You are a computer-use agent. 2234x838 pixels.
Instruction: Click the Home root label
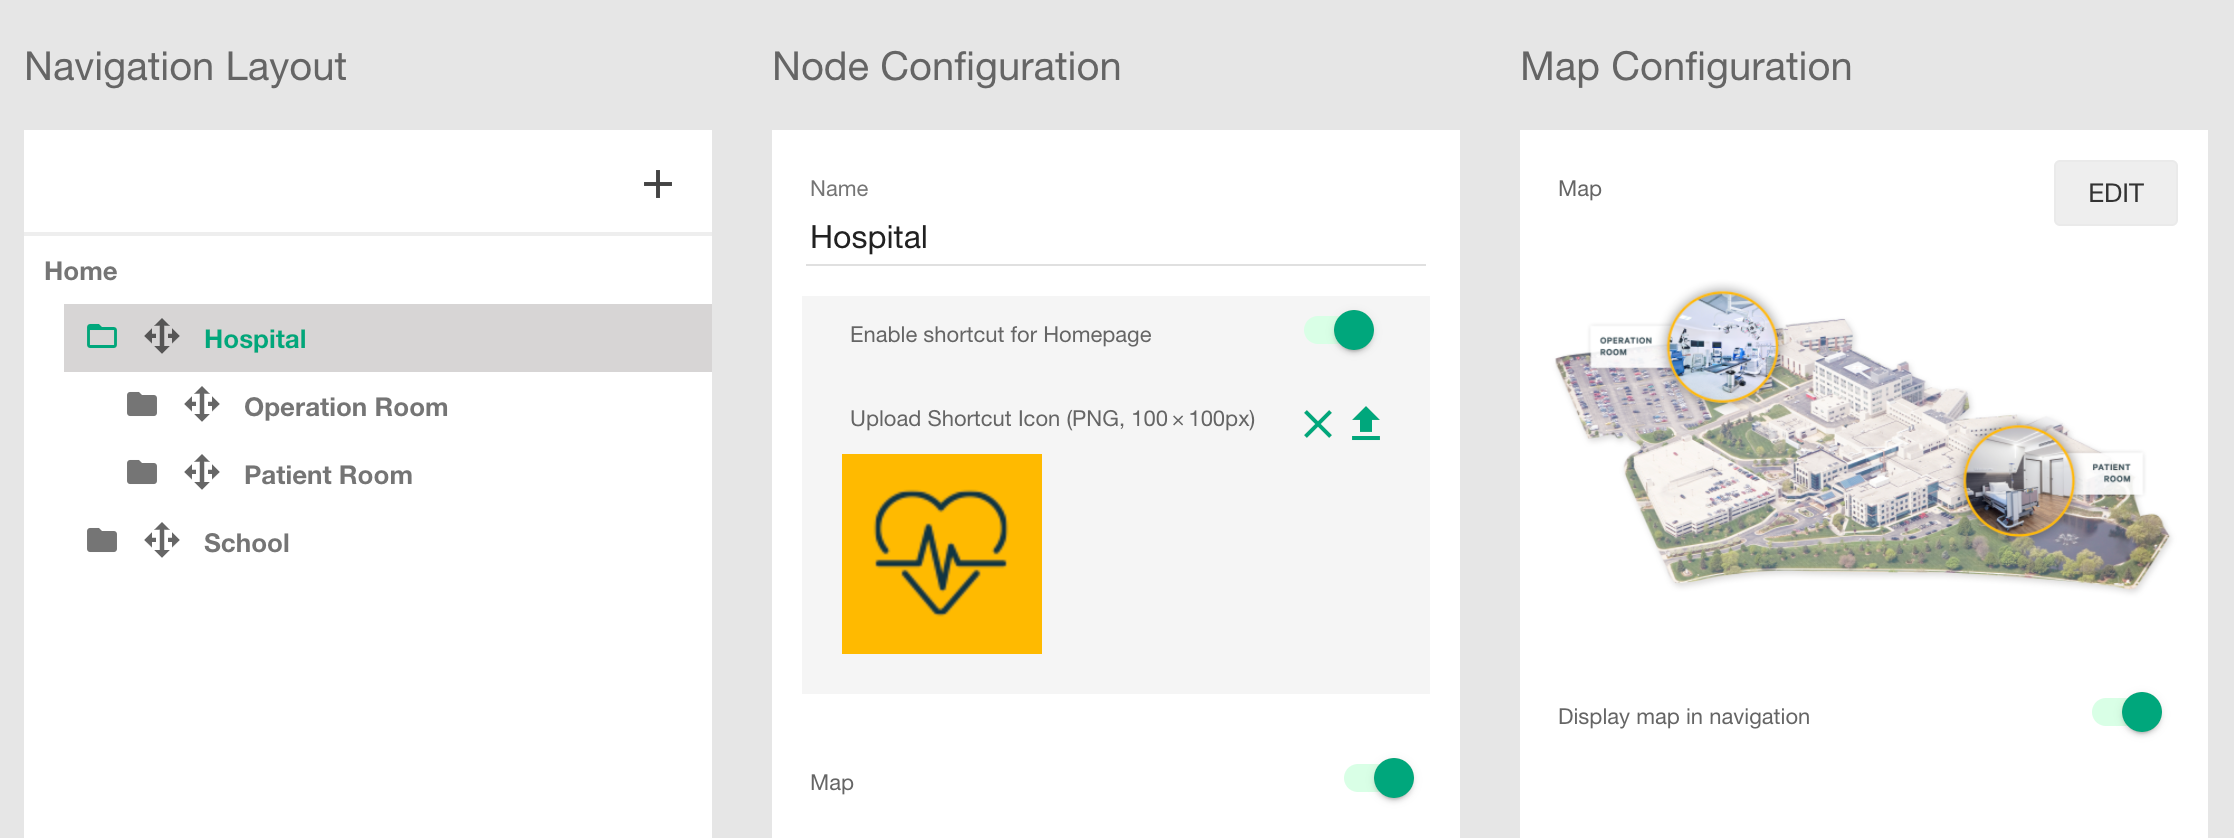point(81,271)
